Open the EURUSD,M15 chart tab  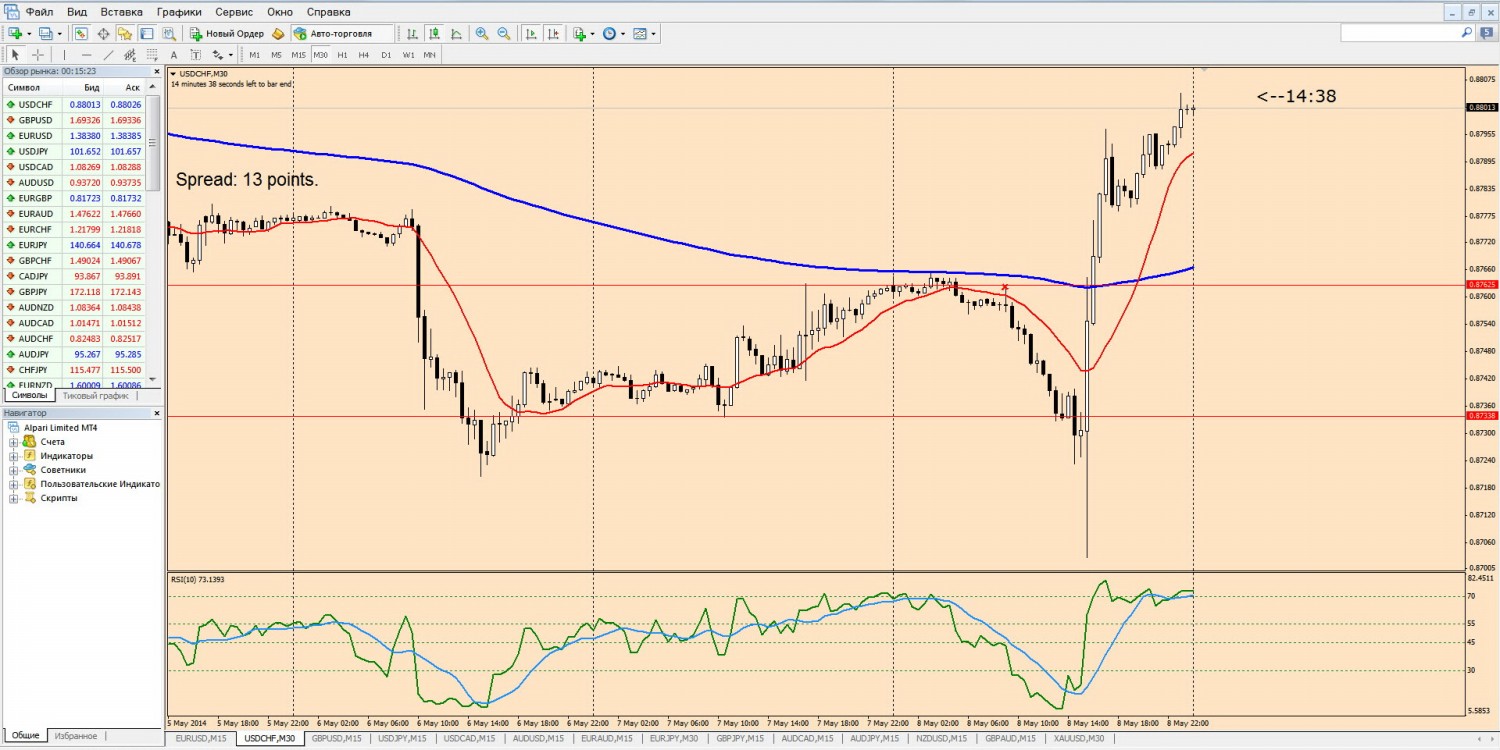pyautogui.click(x=199, y=738)
